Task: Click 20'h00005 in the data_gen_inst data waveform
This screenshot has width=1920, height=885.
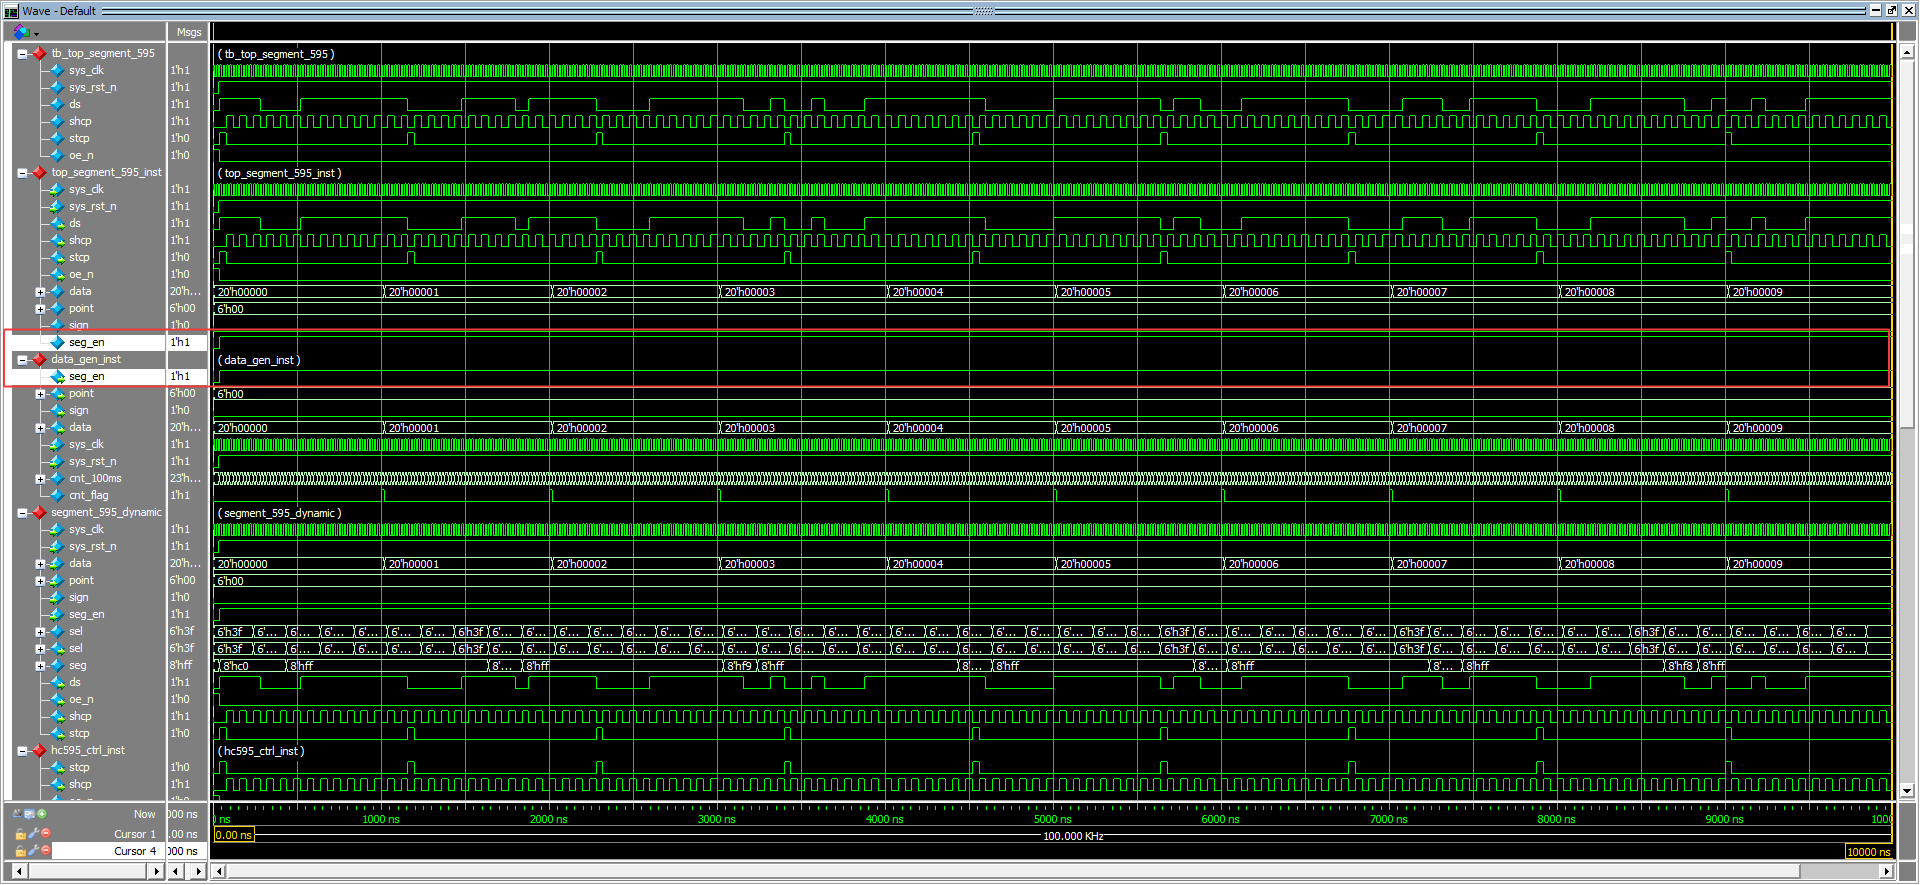Action: [1085, 428]
